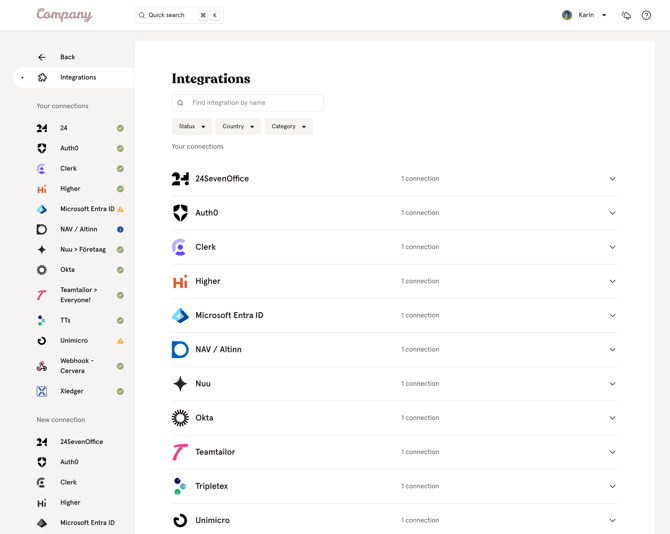Screen dimensions: 670x534
Task: Open the Karin user menu arrow
Action: coord(604,15)
